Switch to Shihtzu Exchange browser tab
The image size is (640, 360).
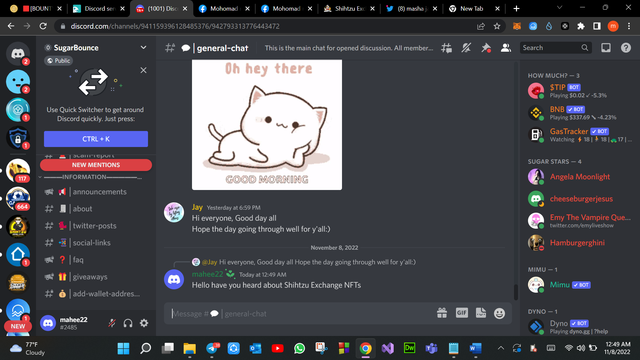[349, 9]
